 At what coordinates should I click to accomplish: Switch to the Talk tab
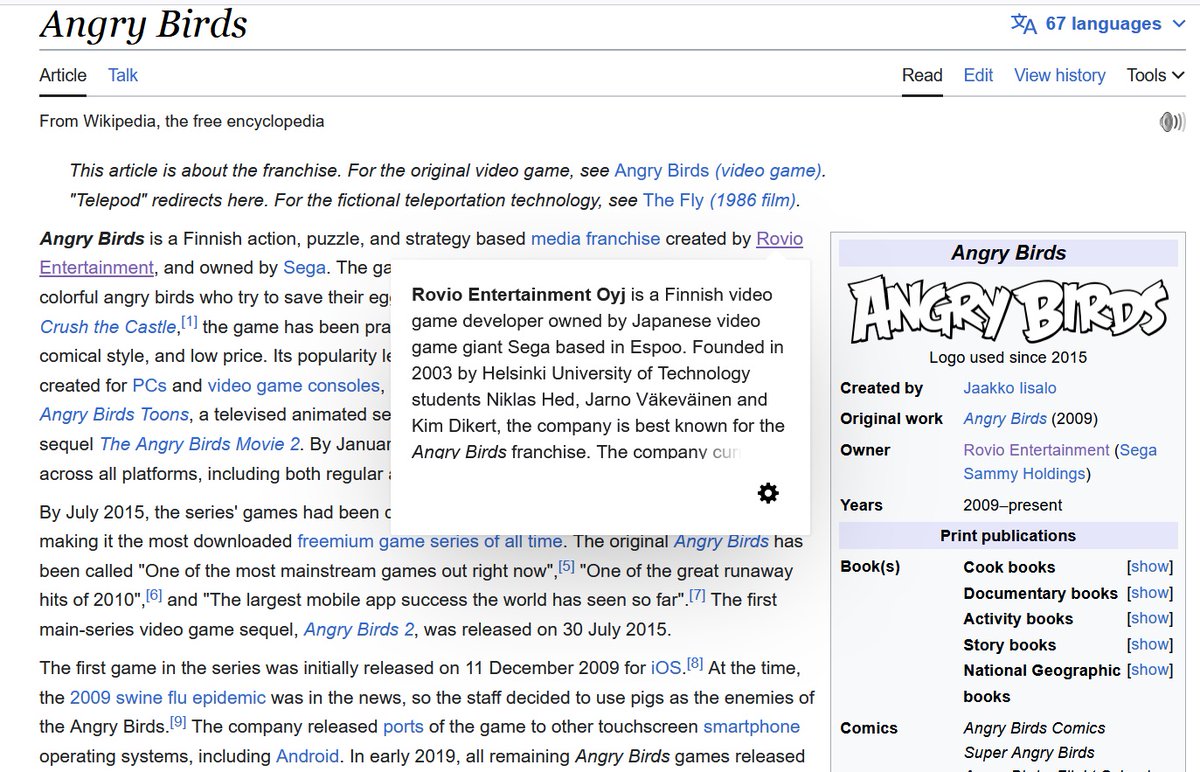coord(123,75)
